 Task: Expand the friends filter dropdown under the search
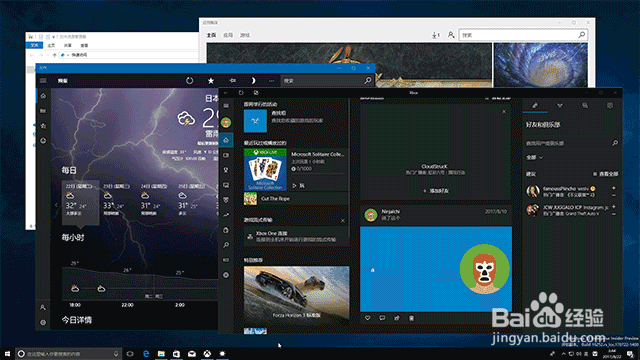tap(534, 157)
